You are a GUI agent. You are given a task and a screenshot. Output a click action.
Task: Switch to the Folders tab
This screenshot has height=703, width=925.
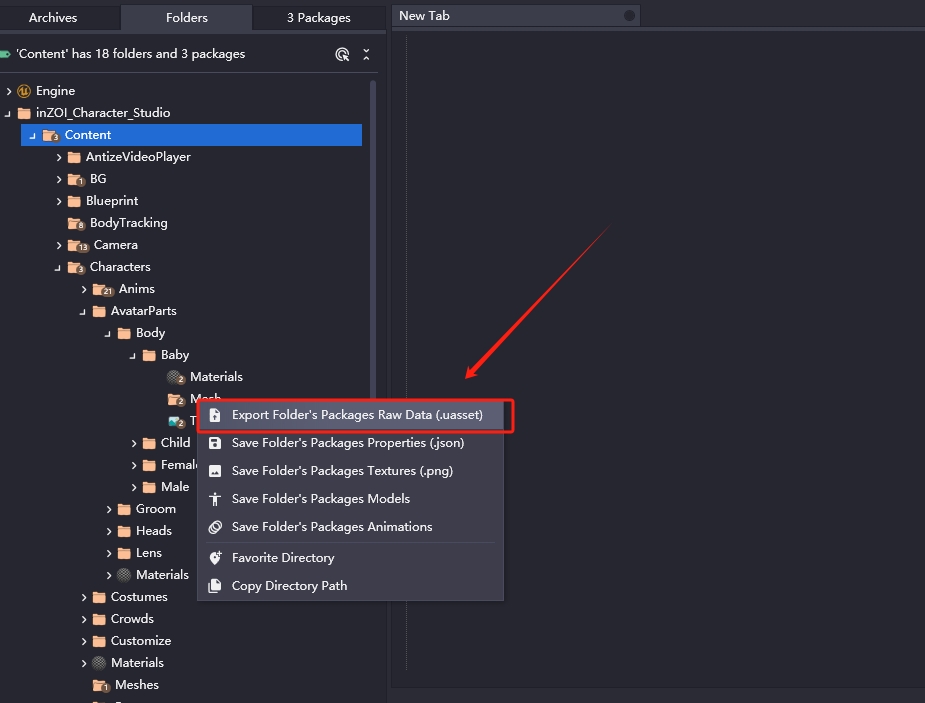pyautogui.click(x=186, y=18)
